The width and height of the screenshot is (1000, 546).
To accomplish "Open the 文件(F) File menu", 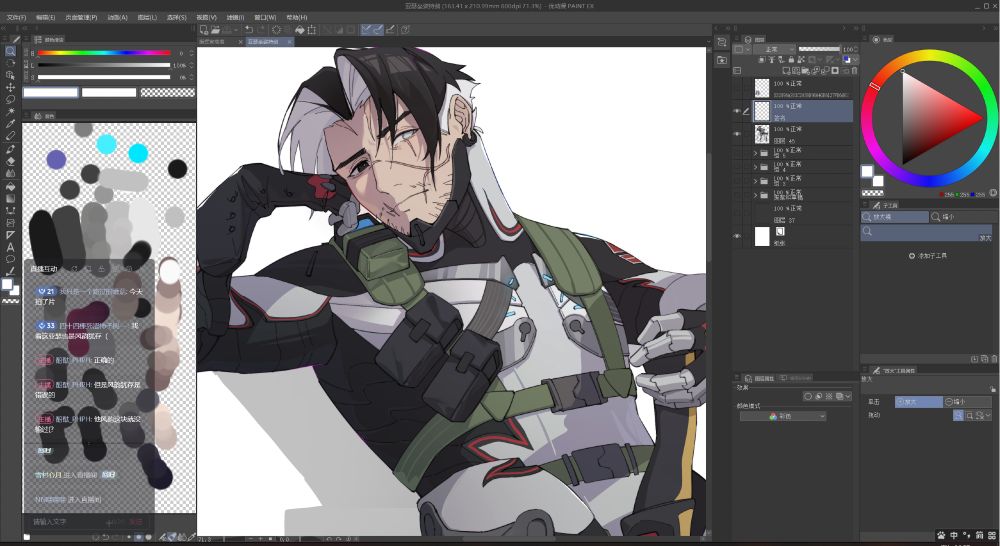I will (x=16, y=17).
